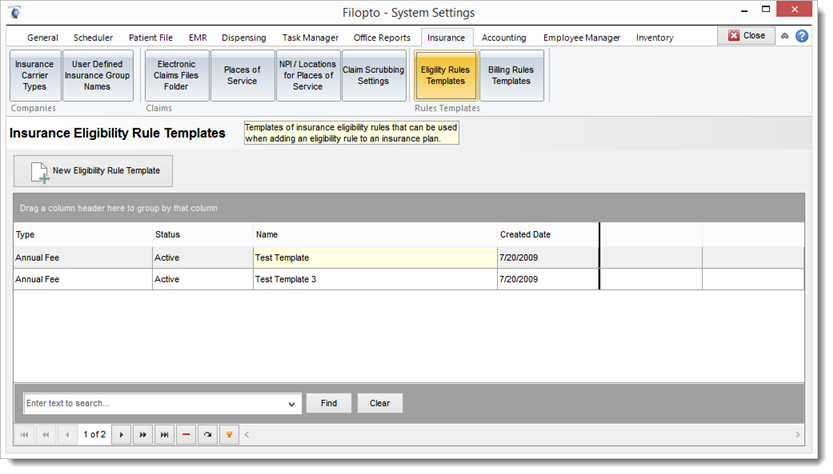Screen dimensions: 833x474
Task: Click the Find button
Action: (329, 403)
